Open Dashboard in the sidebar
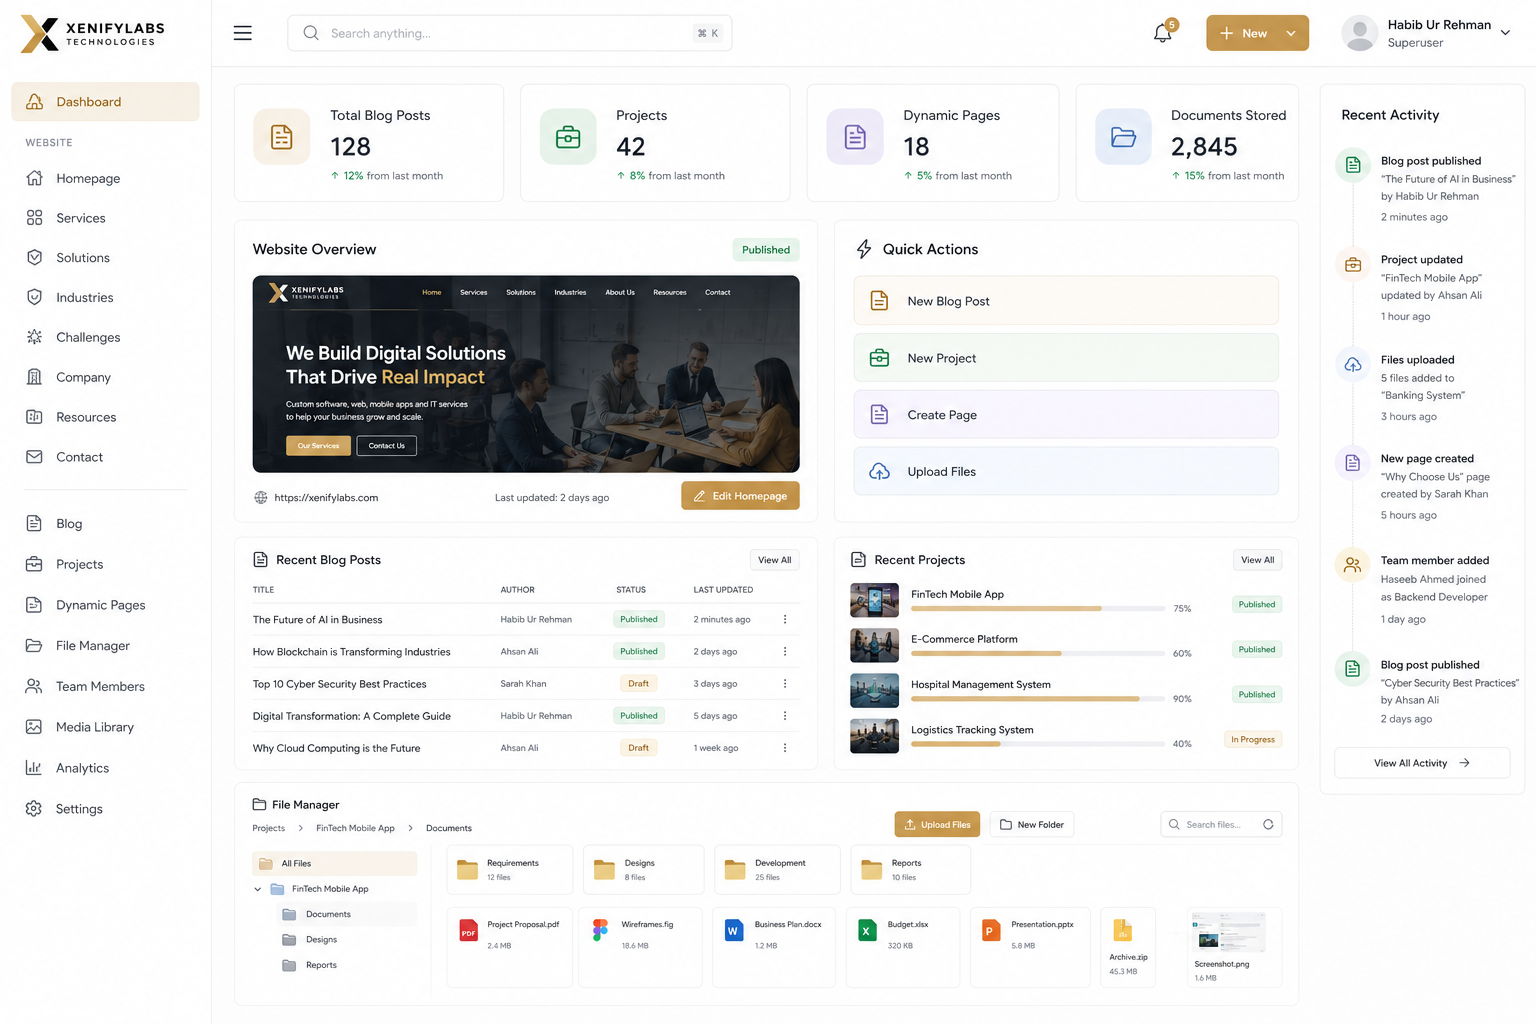1536x1024 pixels. (x=105, y=102)
